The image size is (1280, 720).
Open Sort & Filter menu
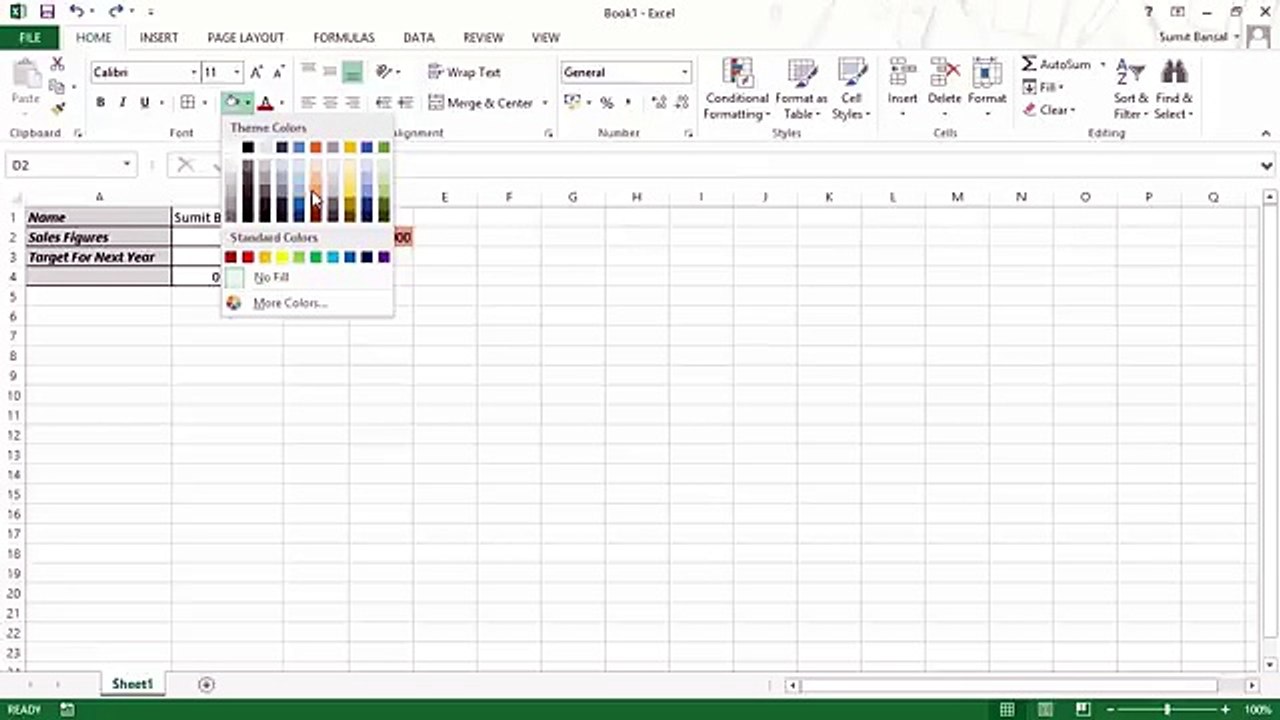1131,89
